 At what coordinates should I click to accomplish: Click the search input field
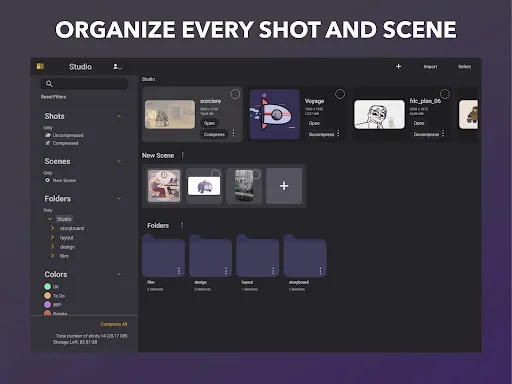84,84
